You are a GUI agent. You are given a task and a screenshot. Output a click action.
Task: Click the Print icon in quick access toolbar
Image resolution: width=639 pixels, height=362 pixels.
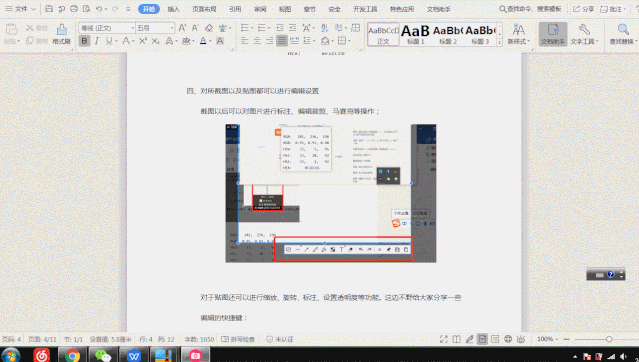pos(74,9)
